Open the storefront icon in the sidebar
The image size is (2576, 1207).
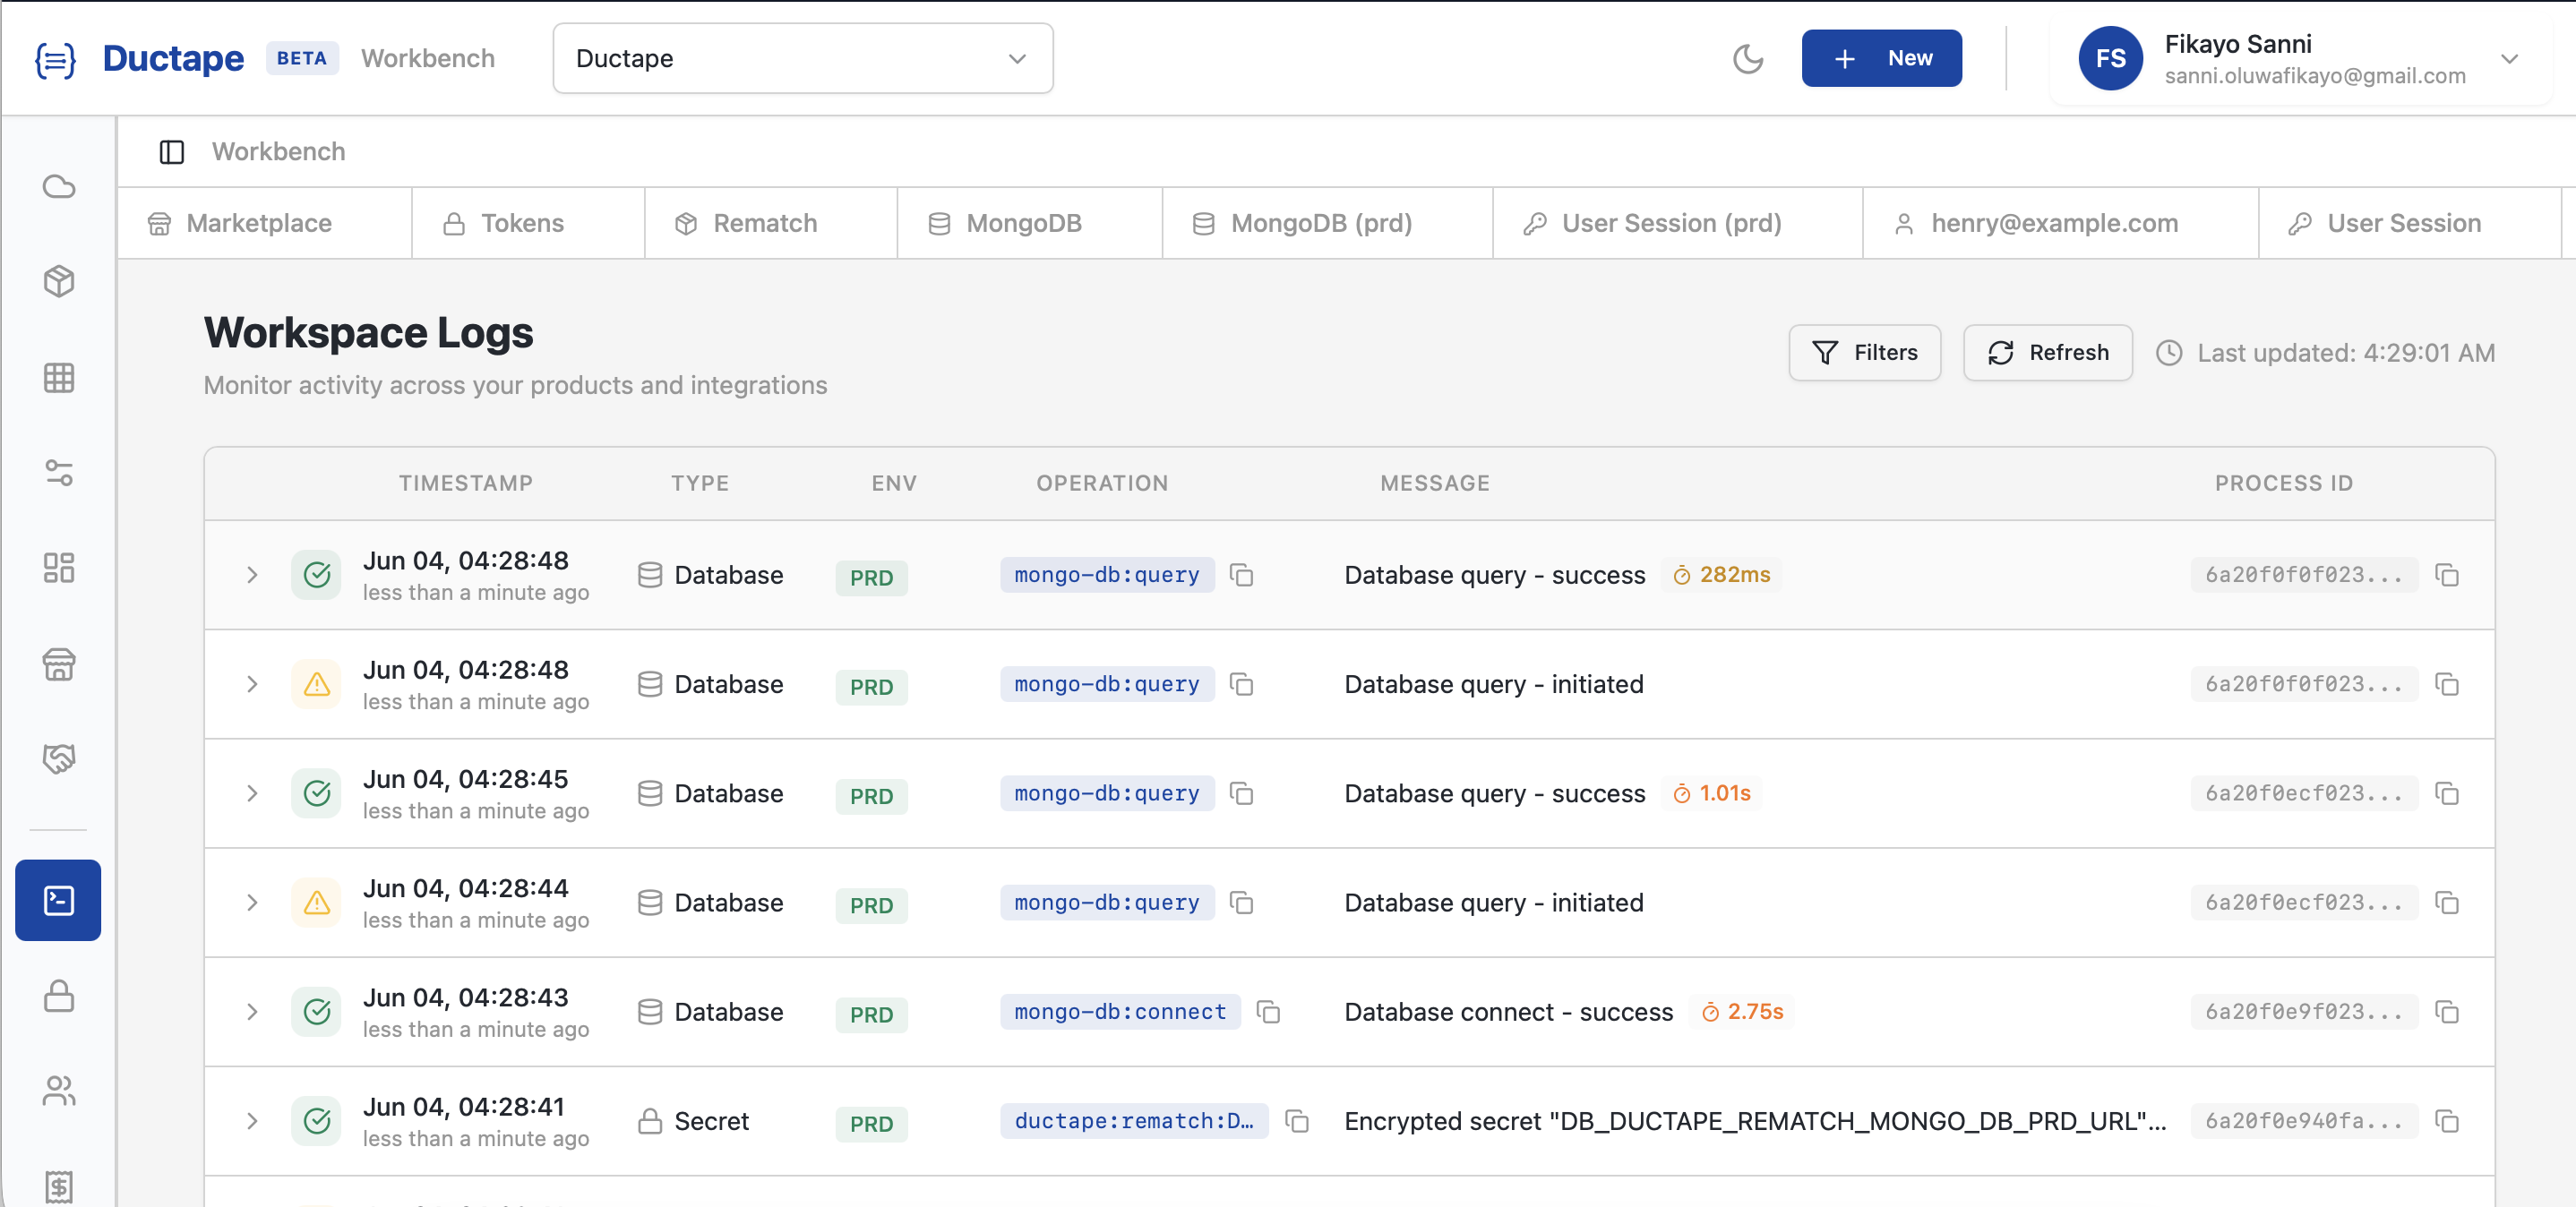[x=59, y=664]
